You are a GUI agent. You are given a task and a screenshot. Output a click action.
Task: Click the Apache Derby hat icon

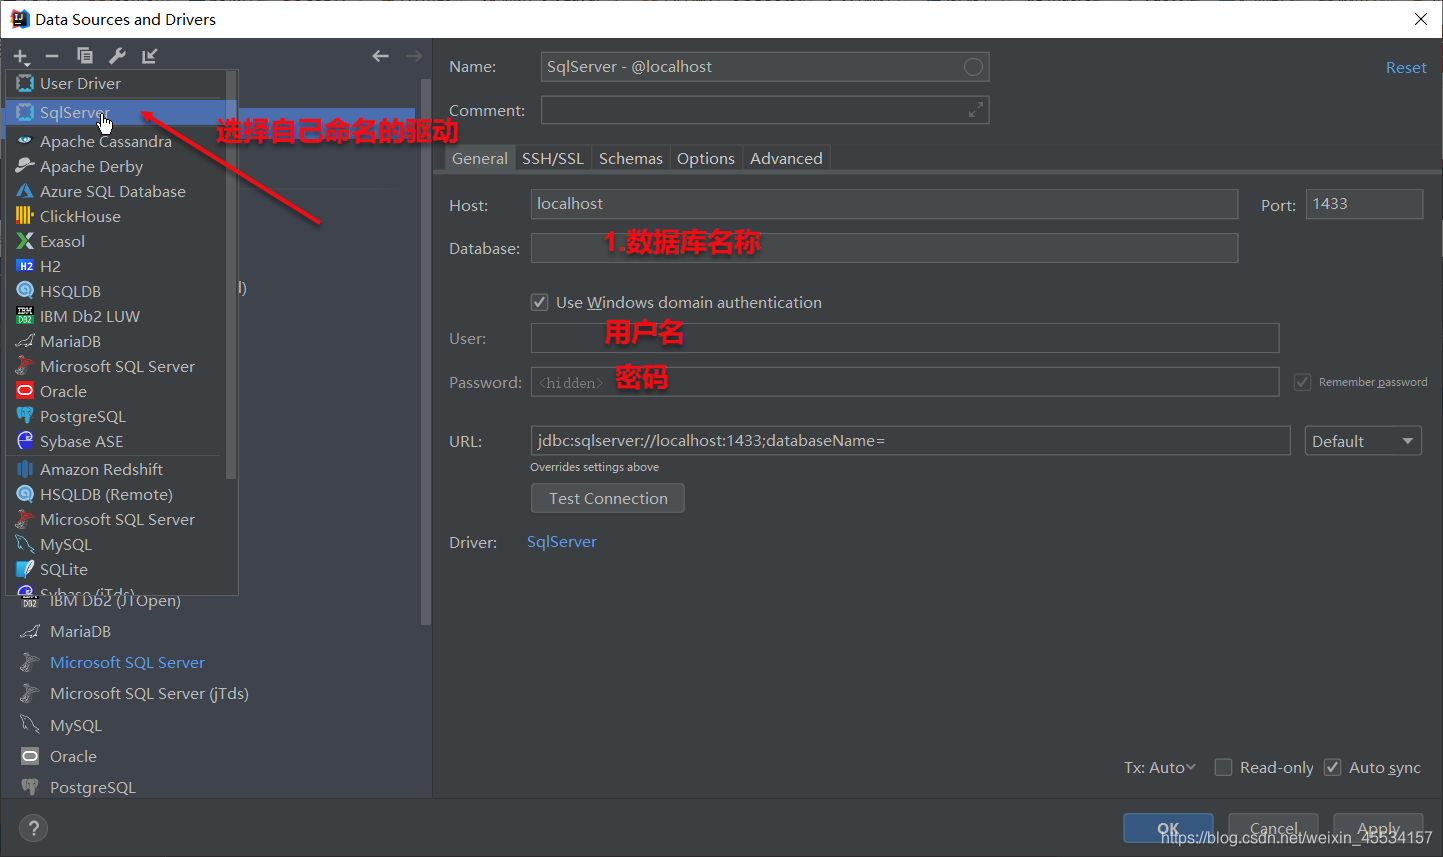tap(25, 166)
